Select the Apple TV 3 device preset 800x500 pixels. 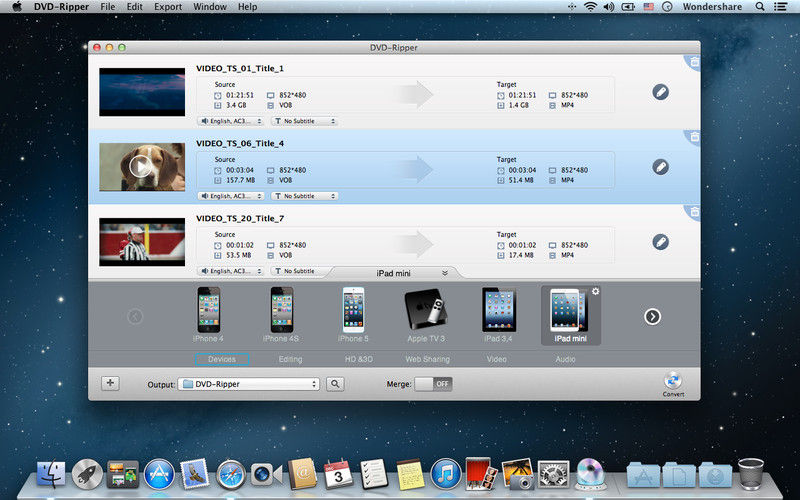[426, 314]
